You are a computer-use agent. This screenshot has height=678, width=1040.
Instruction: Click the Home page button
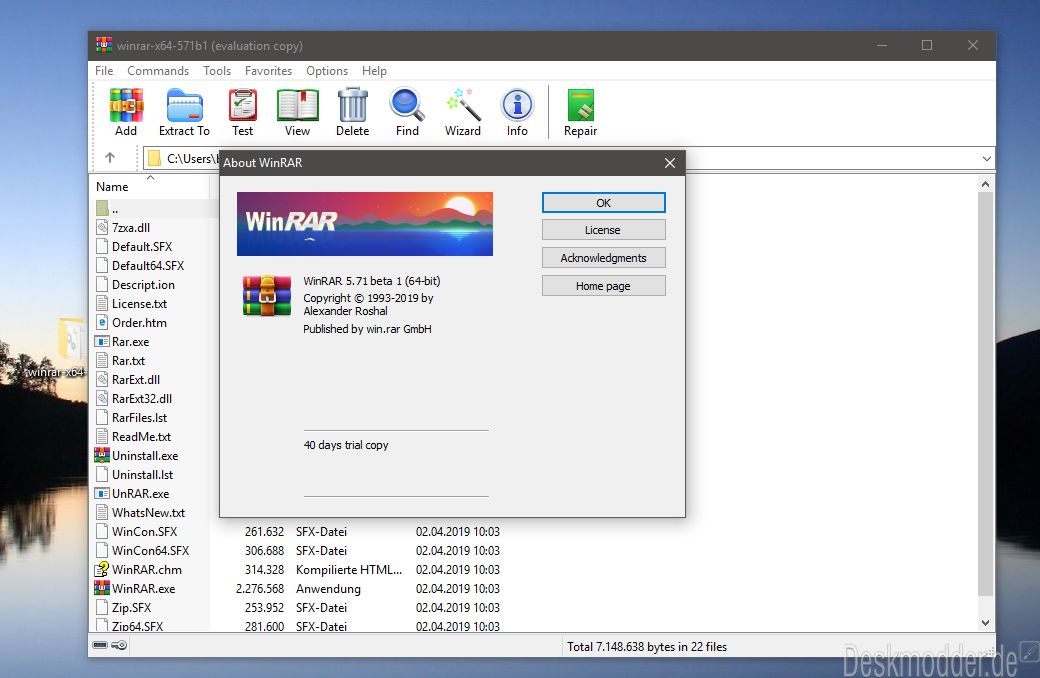tap(604, 286)
